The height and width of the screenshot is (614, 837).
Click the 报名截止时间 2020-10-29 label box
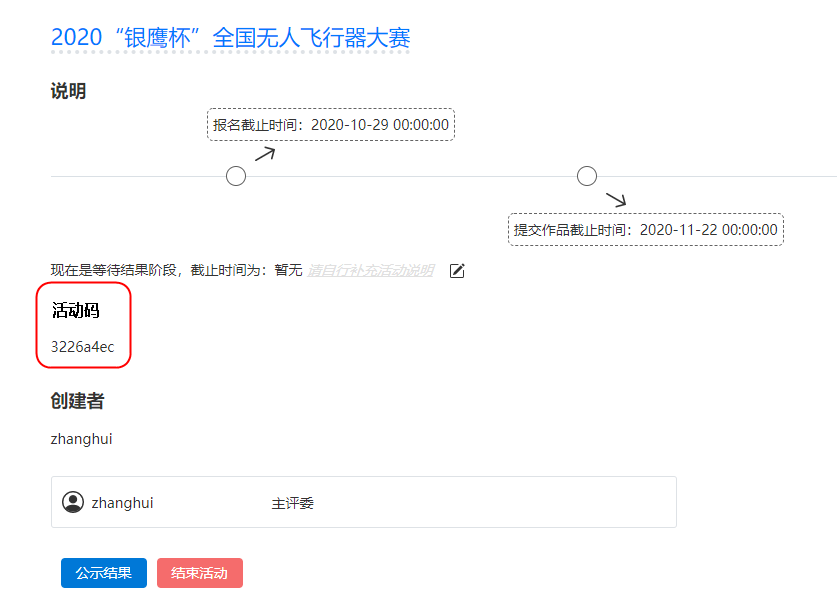331,124
